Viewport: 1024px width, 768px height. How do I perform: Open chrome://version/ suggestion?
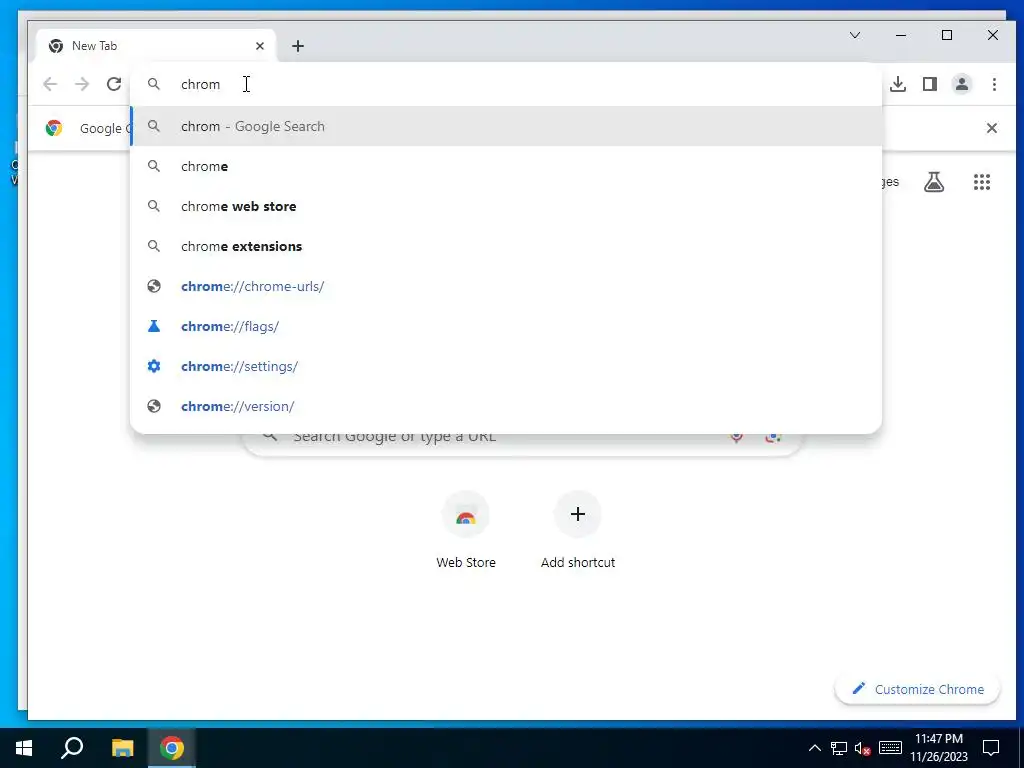pyautogui.click(x=506, y=406)
